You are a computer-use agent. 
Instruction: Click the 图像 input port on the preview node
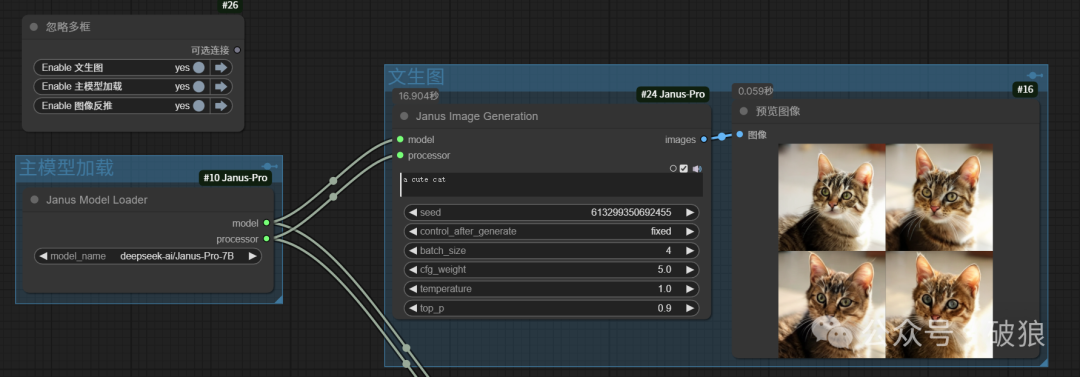[x=740, y=134]
